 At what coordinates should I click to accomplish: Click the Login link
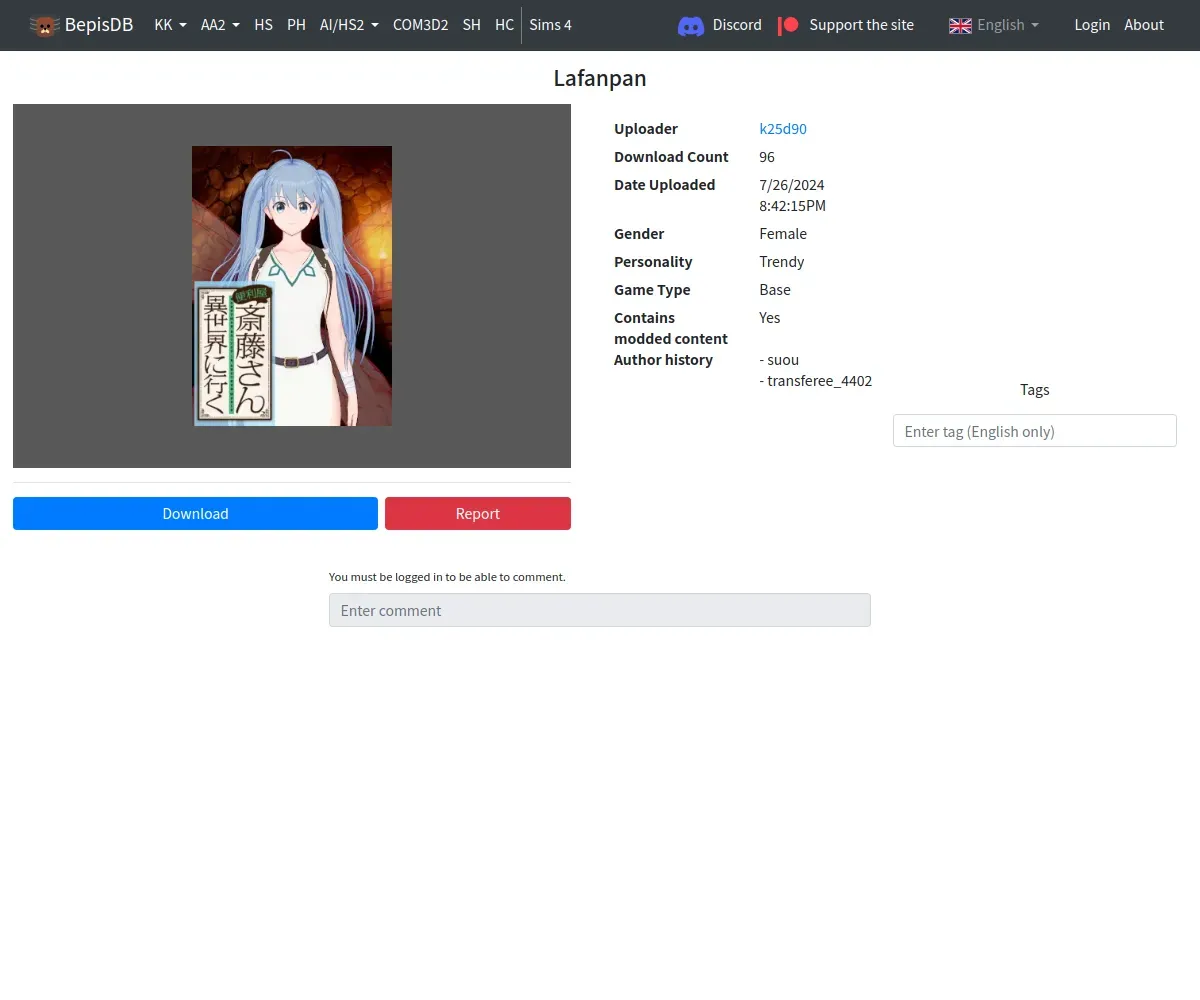coord(1092,25)
